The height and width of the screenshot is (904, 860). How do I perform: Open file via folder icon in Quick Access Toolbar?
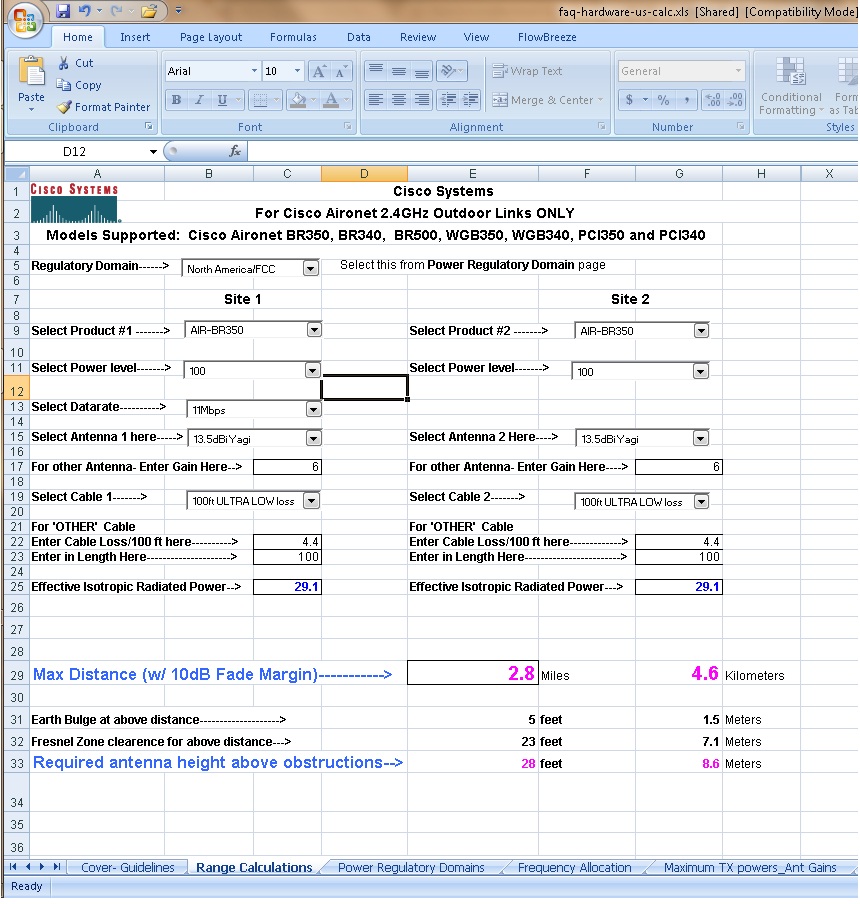tap(149, 10)
